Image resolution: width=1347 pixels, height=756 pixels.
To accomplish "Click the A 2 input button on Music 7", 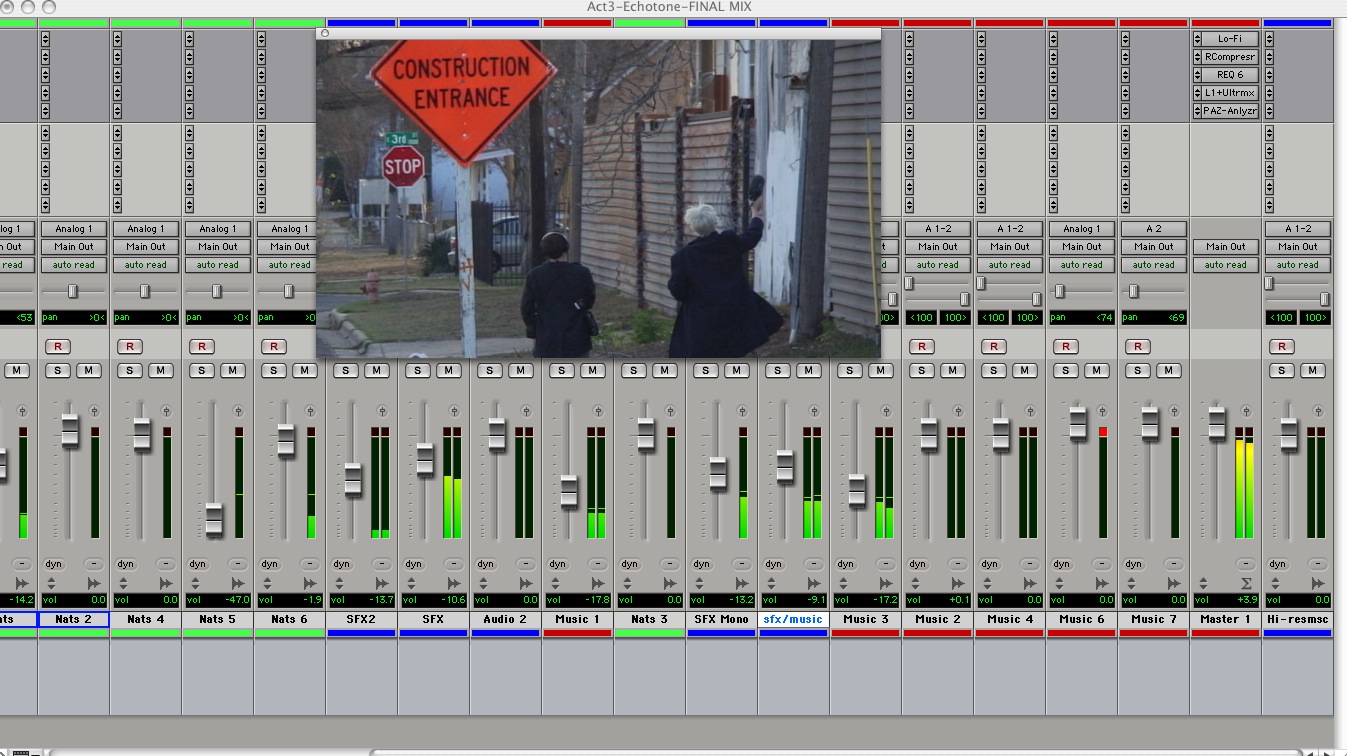I will pyautogui.click(x=1154, y=229).
